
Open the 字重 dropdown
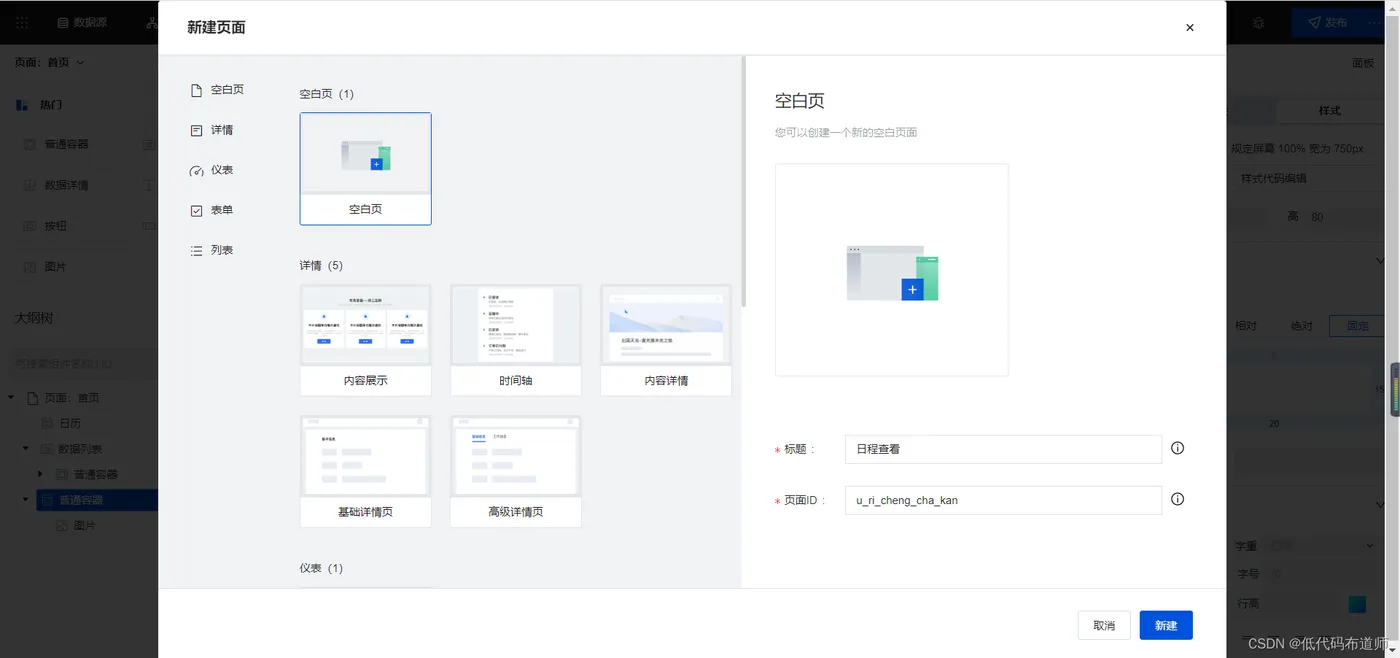[x=1321, y=546]
